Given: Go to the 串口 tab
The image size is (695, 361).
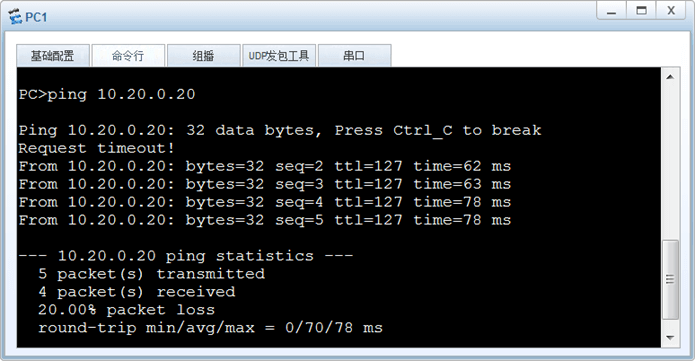Looking at the screenshot, I should coord(354,56).
